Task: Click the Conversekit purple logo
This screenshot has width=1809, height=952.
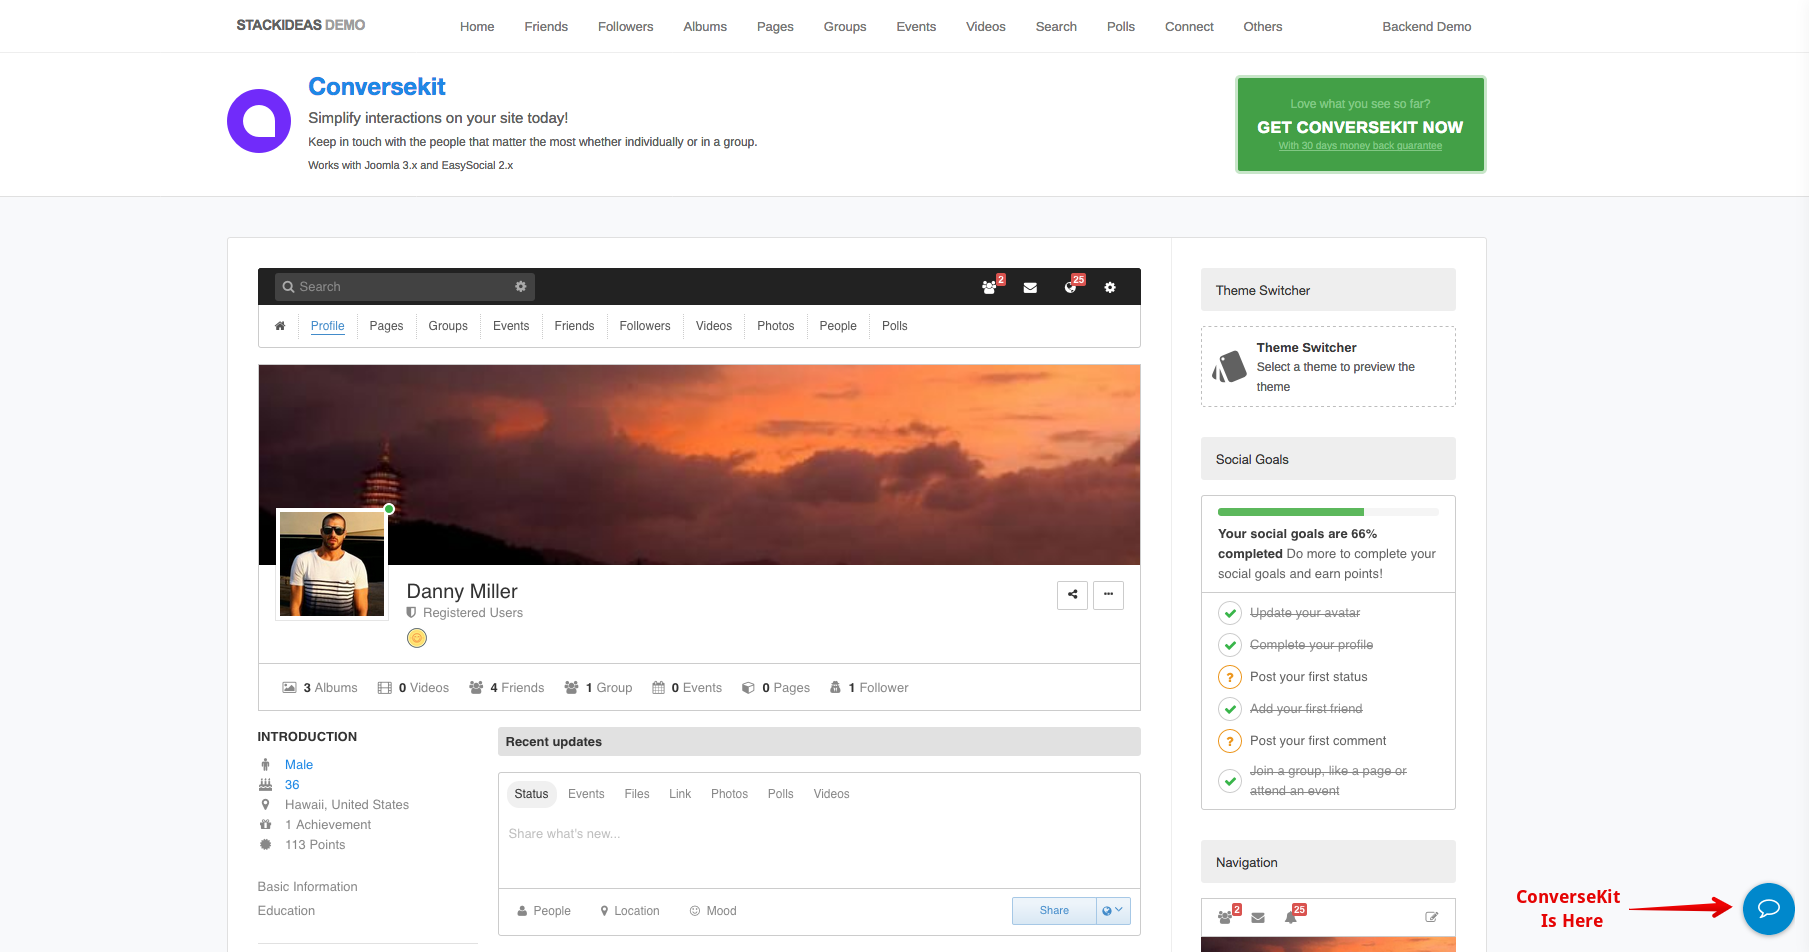Action: pyautogui.click(x=259, y=121)
